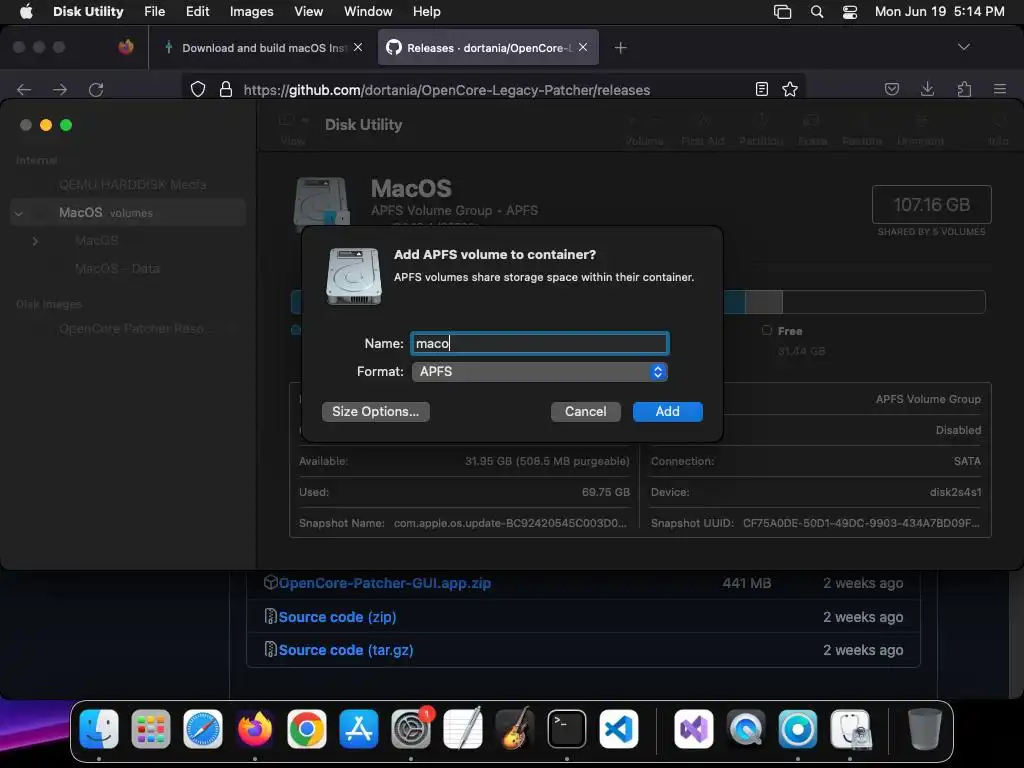
Task: Open the View menu
Action: [x=308, y=12]
